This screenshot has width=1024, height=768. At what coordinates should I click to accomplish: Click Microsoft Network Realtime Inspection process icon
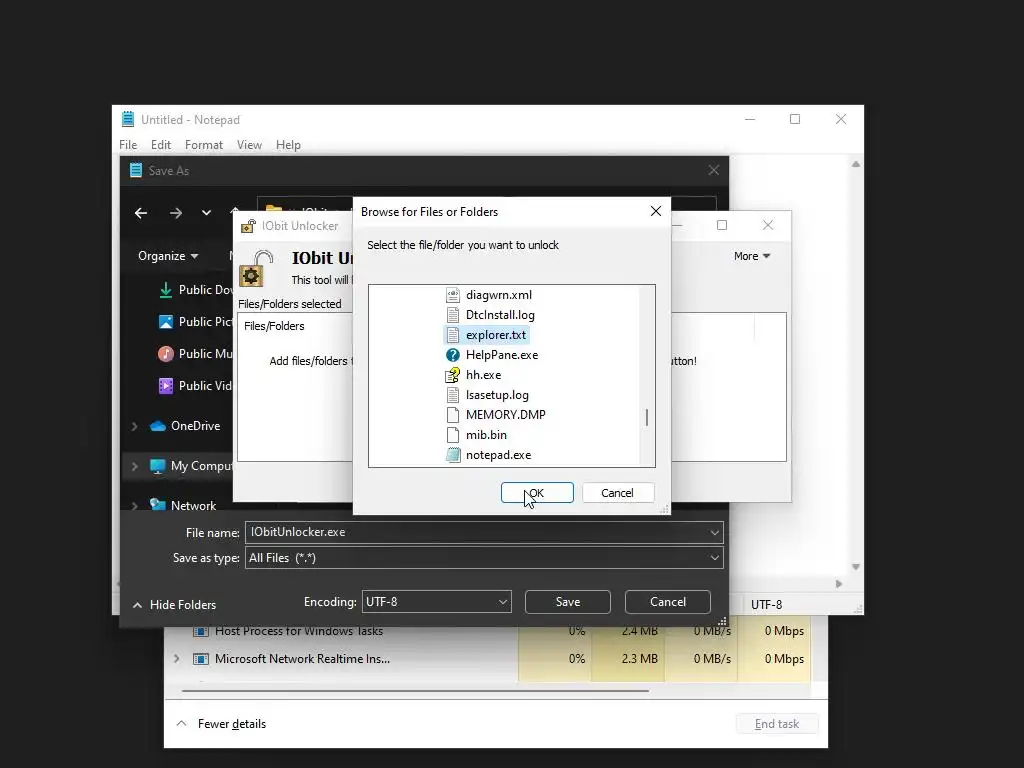[x=200, y=659]
